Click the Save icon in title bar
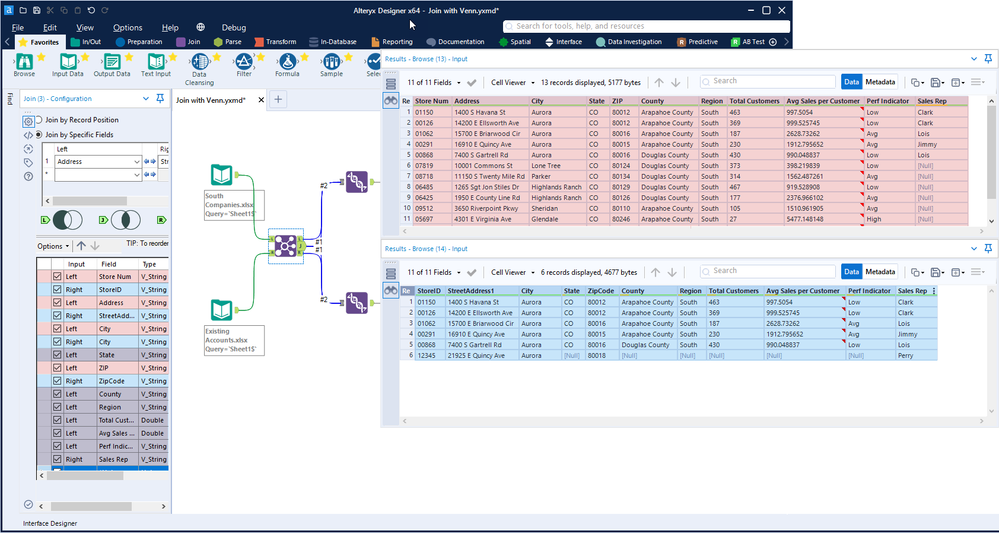The height and width of the screenshot is (533, 999). [x=37, y=10]
